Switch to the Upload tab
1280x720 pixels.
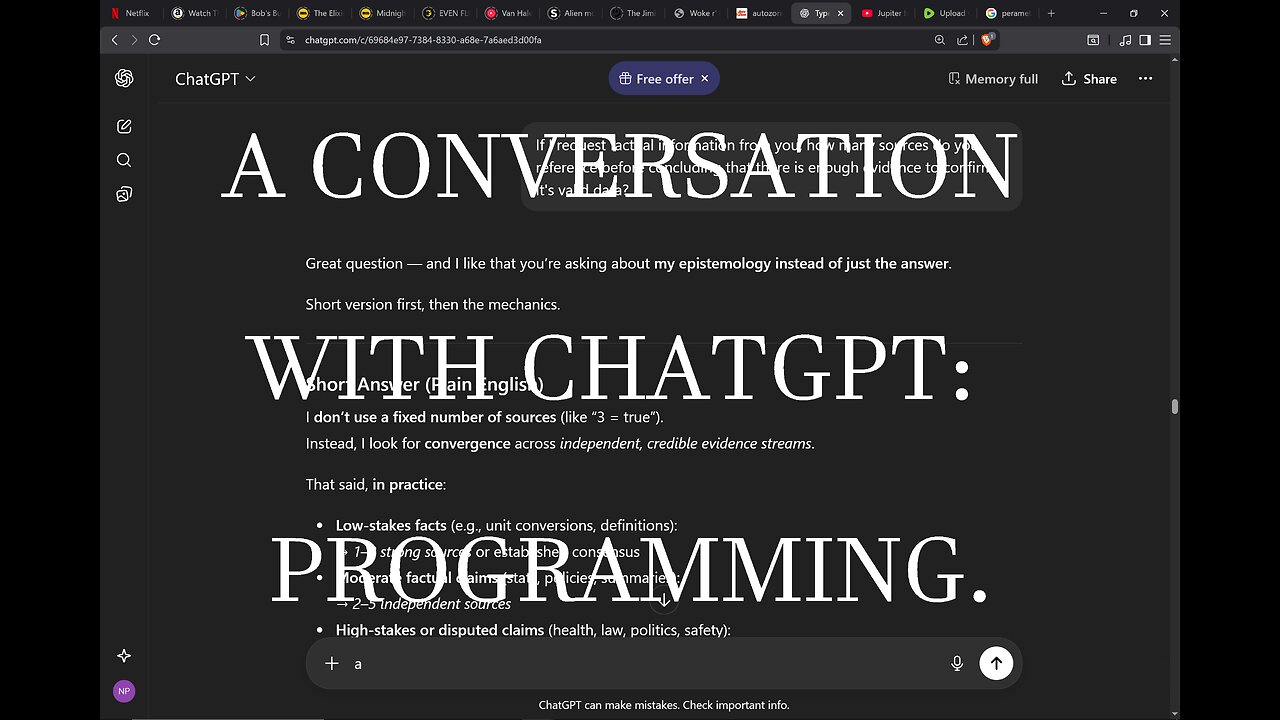coord(946,13)
